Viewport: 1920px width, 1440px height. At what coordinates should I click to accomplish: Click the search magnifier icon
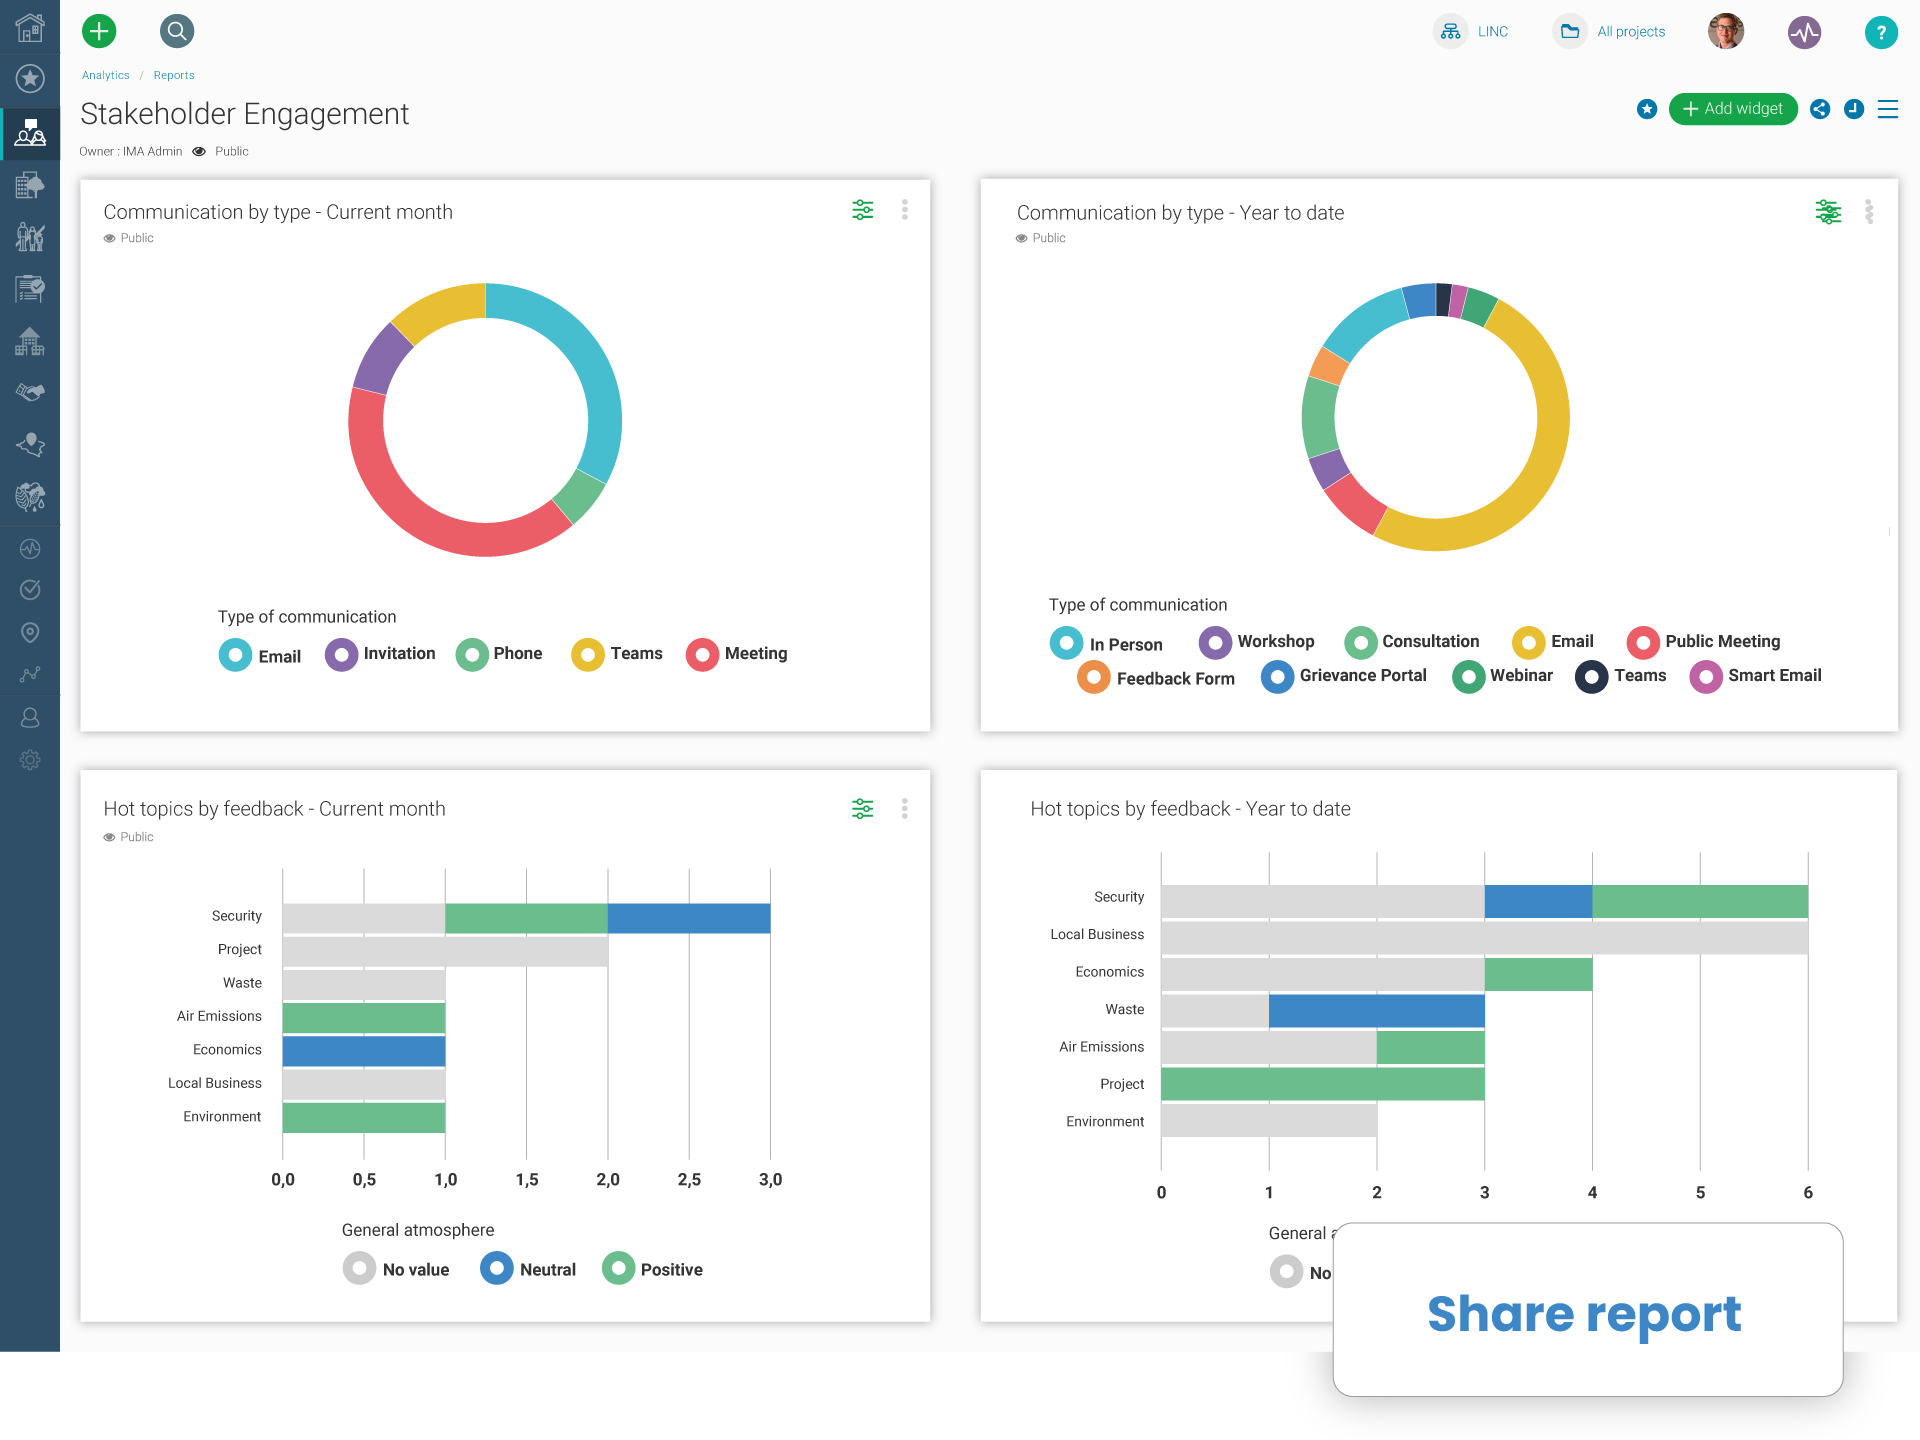click(177, 31)
